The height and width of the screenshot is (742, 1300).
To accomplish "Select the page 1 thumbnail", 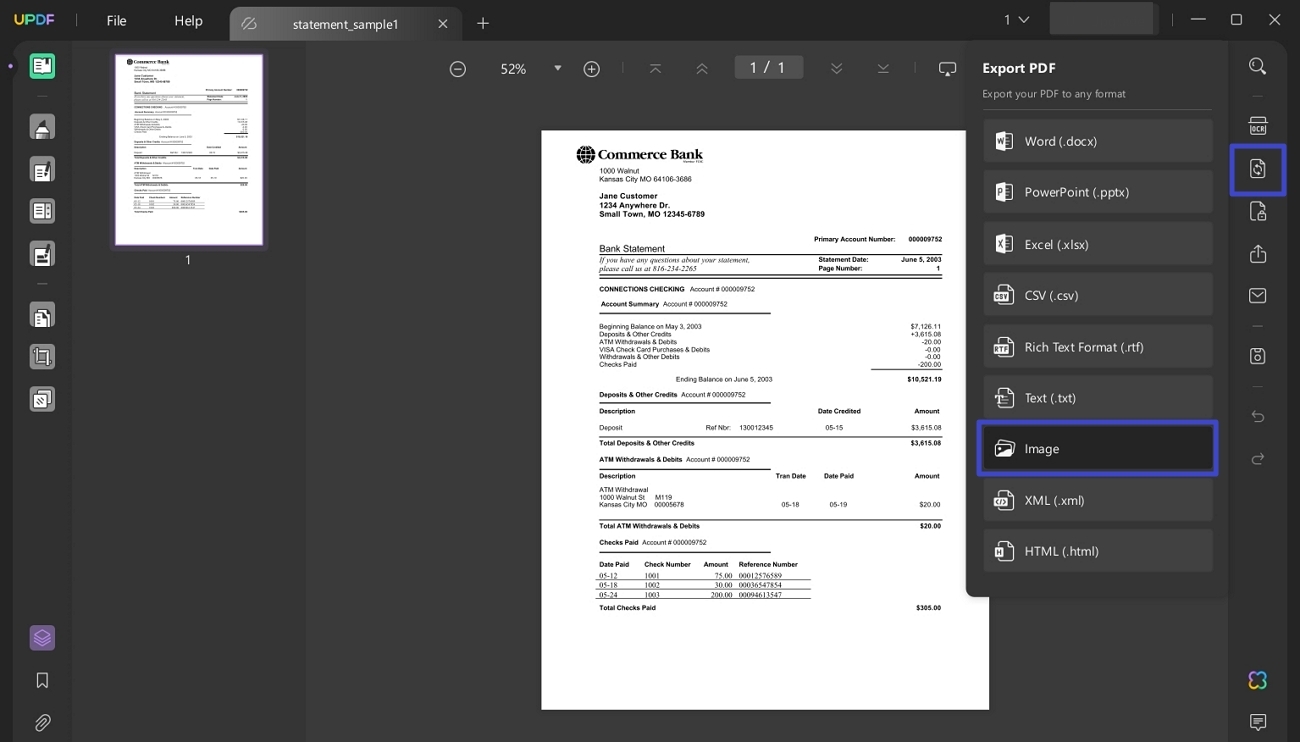I will click(189, 150).
